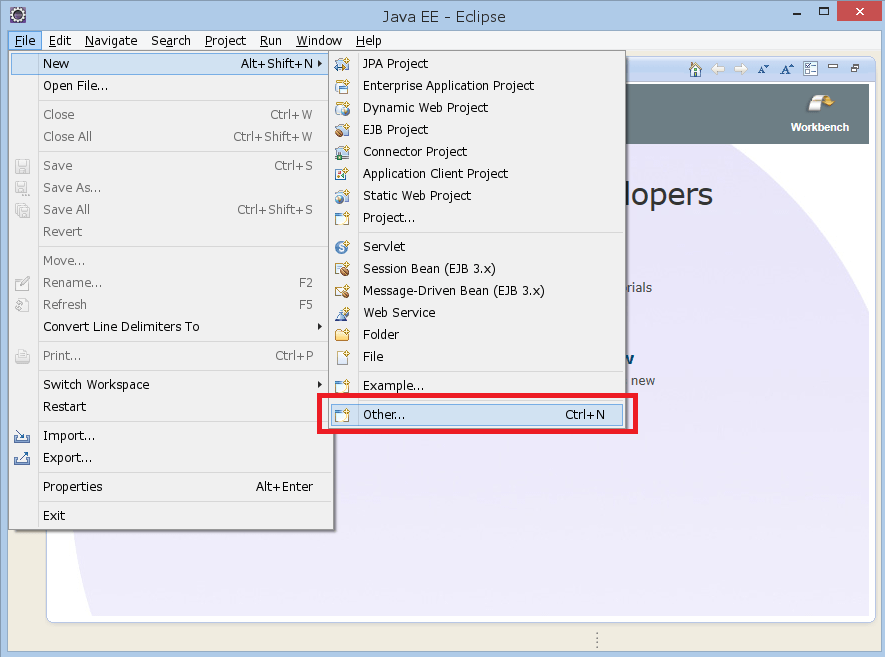This screenshot has height=657, width=885.
Task: Open the Window menu
Action: point(319,41)
